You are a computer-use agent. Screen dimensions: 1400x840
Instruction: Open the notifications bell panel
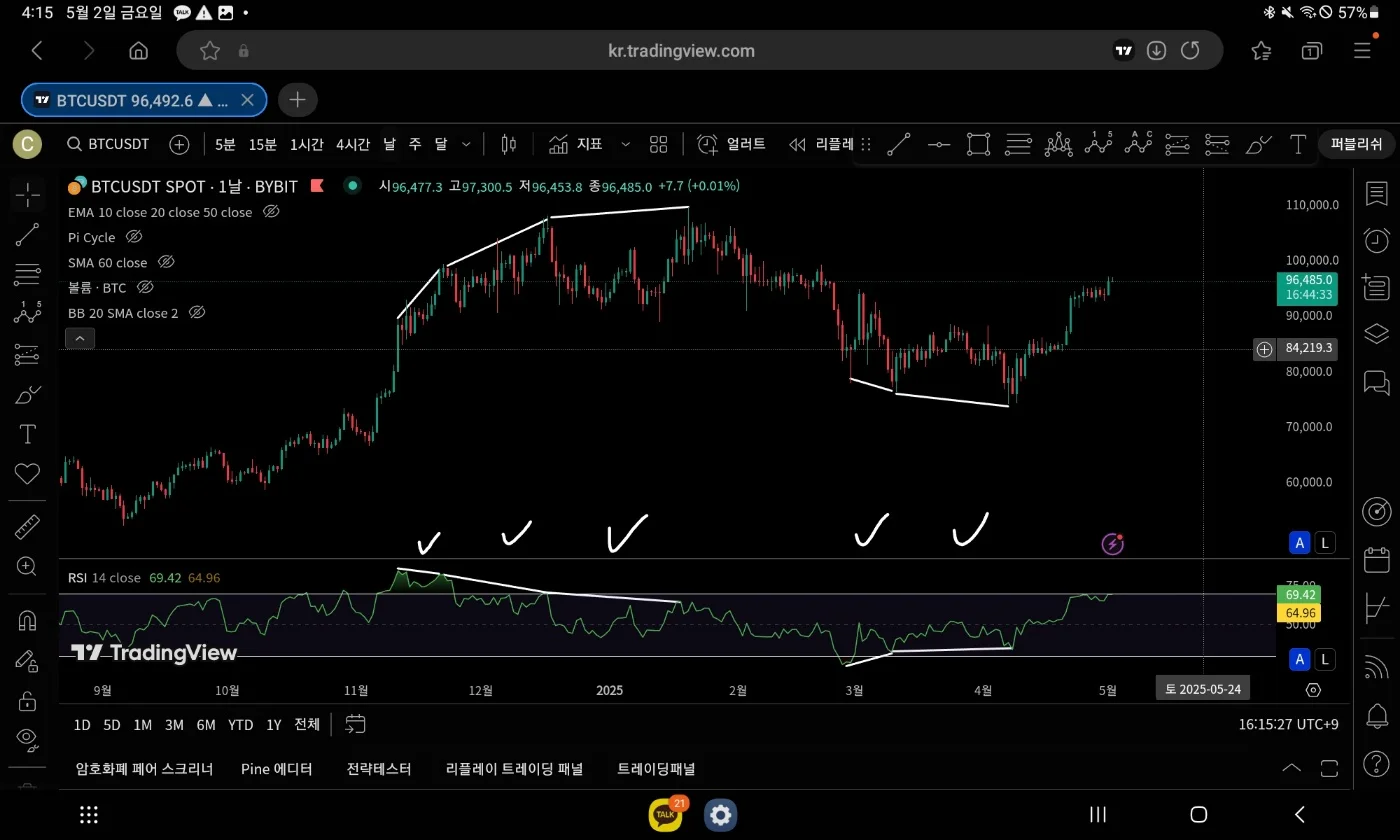click(1377, 716)
